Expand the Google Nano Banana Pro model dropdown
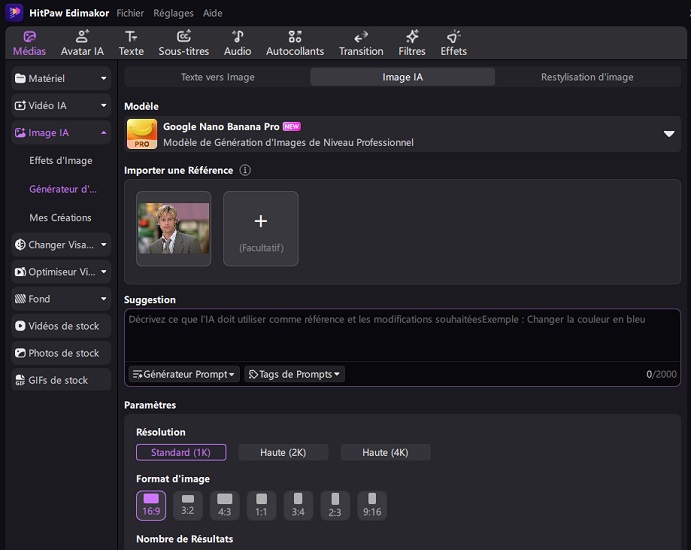The height and width of the screenshot is (550, 691). pos(669,134)
